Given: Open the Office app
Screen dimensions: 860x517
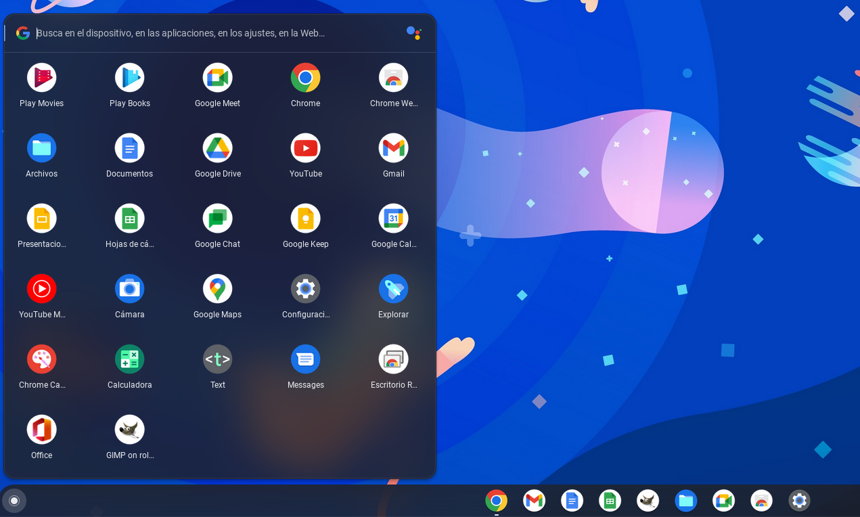Looking at the screenshot, I should [42, 430].
